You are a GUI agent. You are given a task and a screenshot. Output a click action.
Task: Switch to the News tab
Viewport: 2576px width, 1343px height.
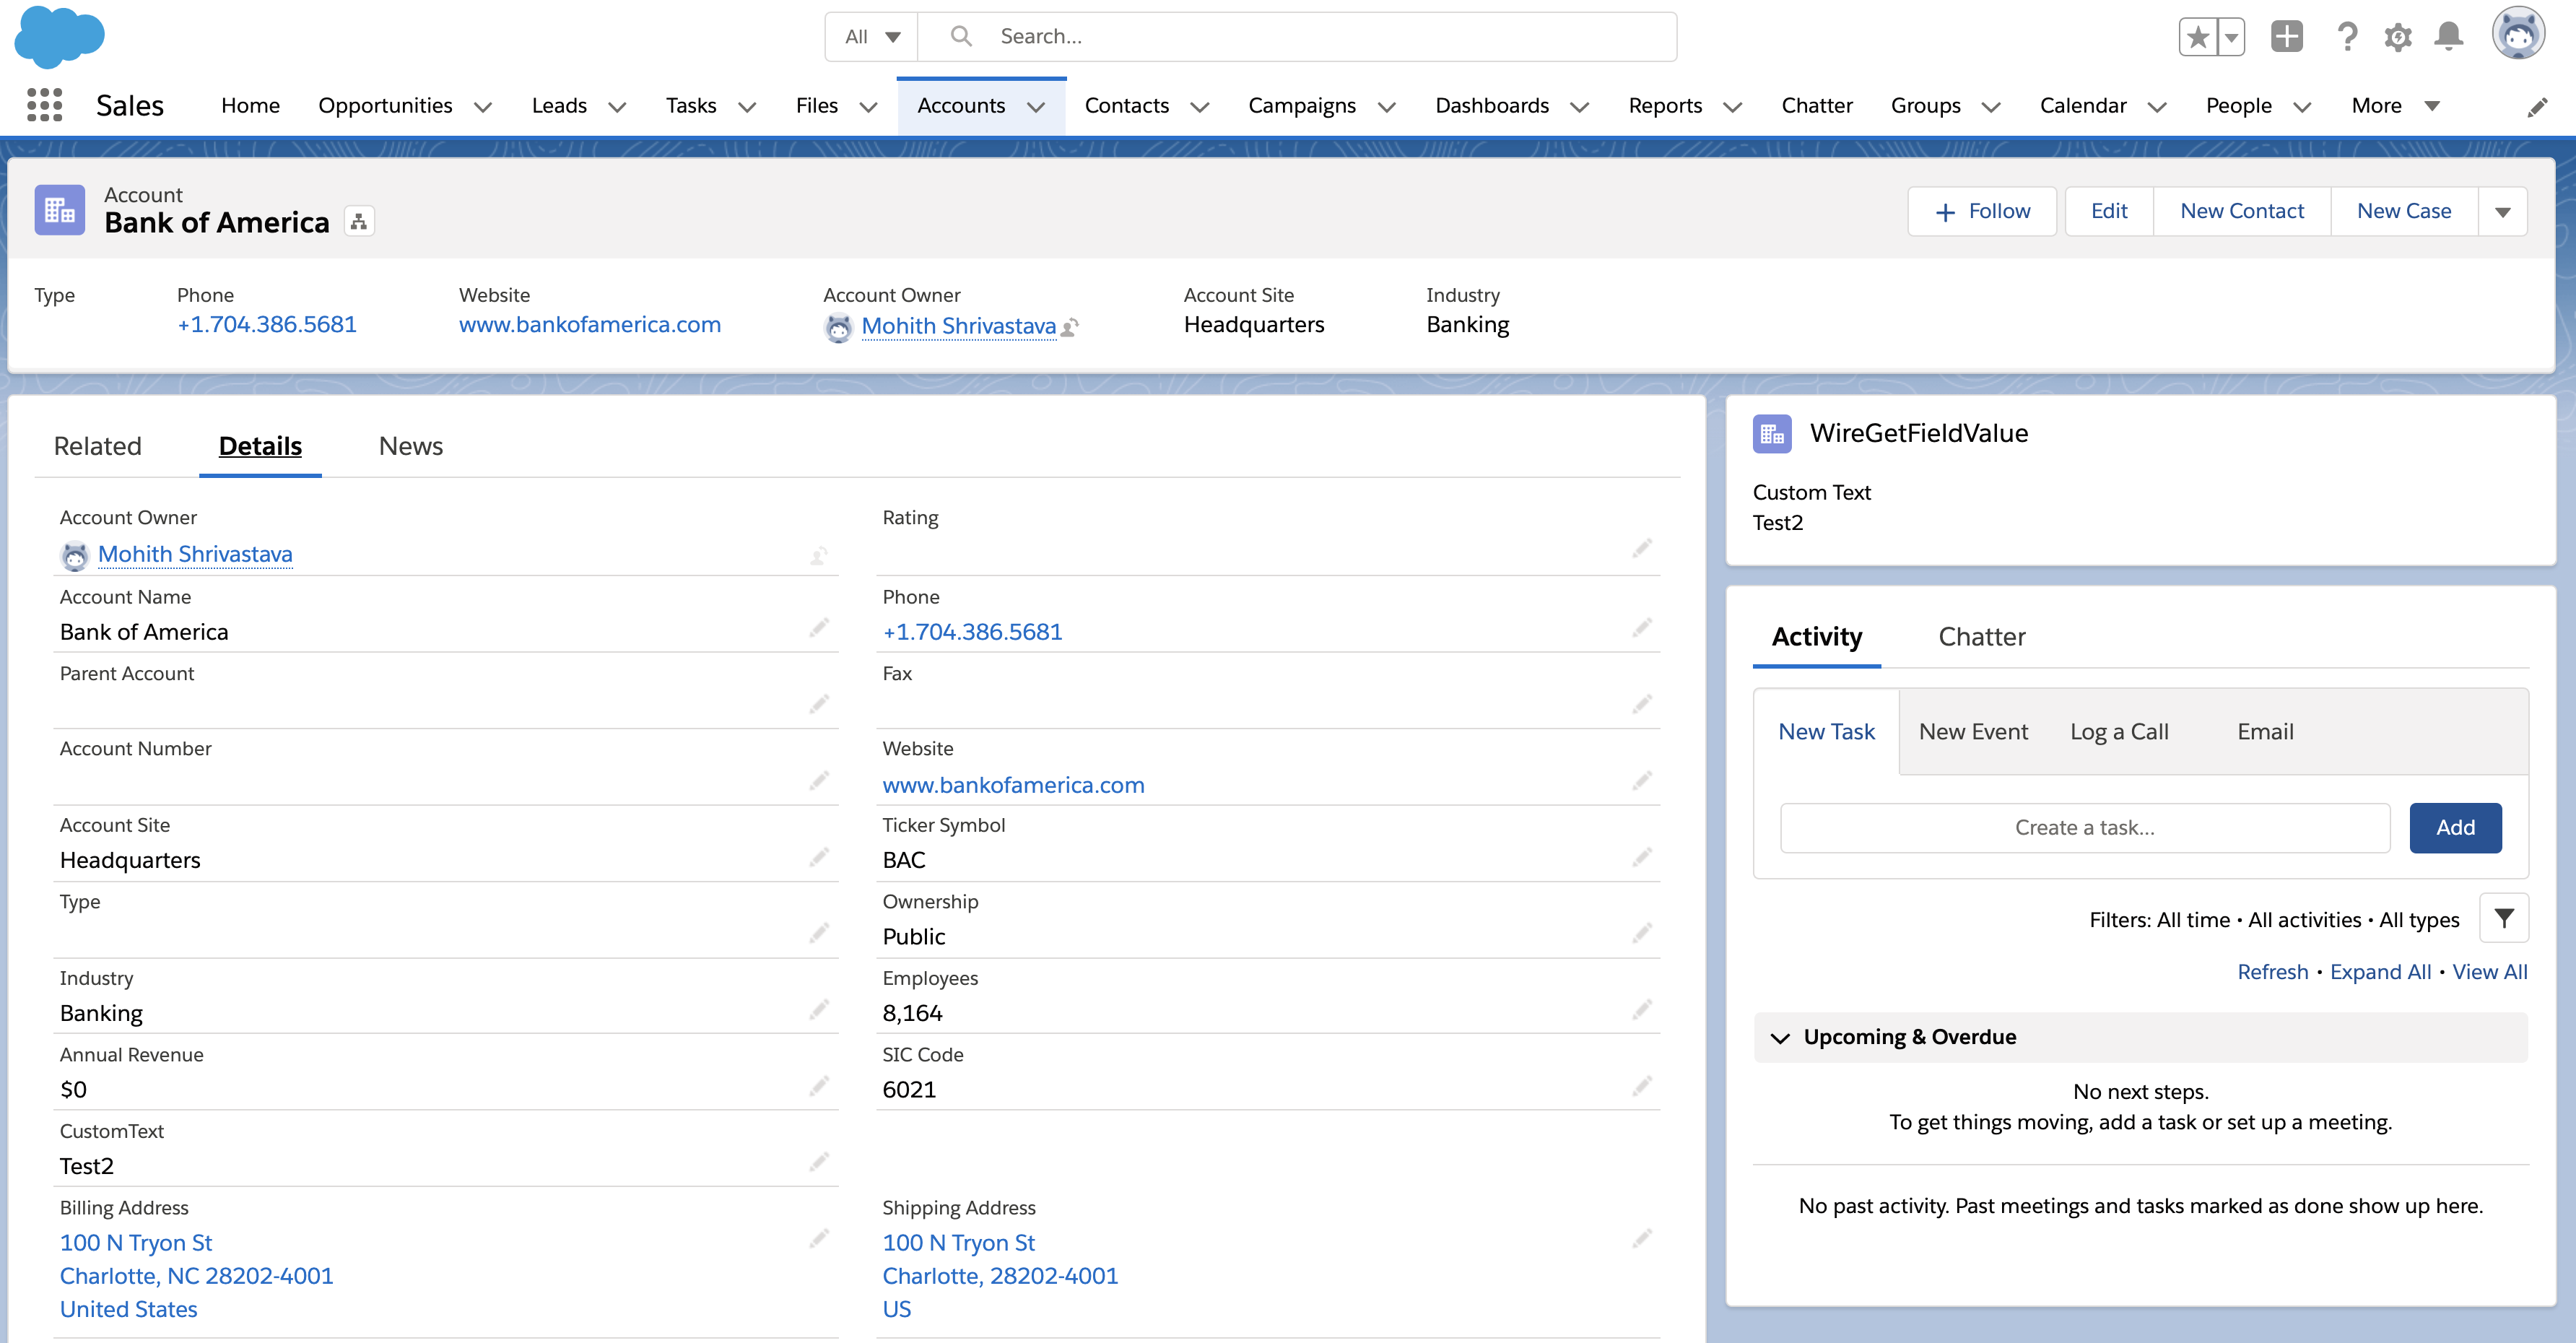411,446
